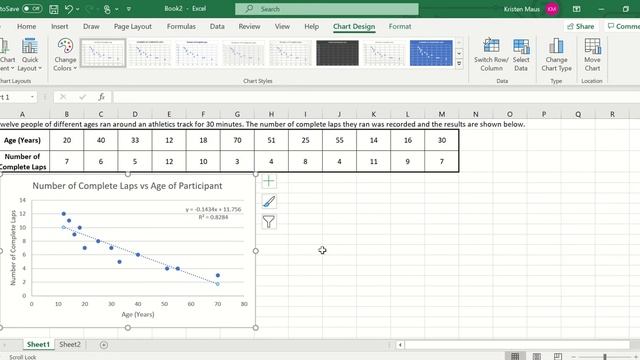Click the Chart Styles gallery down arrow

tap(459, 53)
